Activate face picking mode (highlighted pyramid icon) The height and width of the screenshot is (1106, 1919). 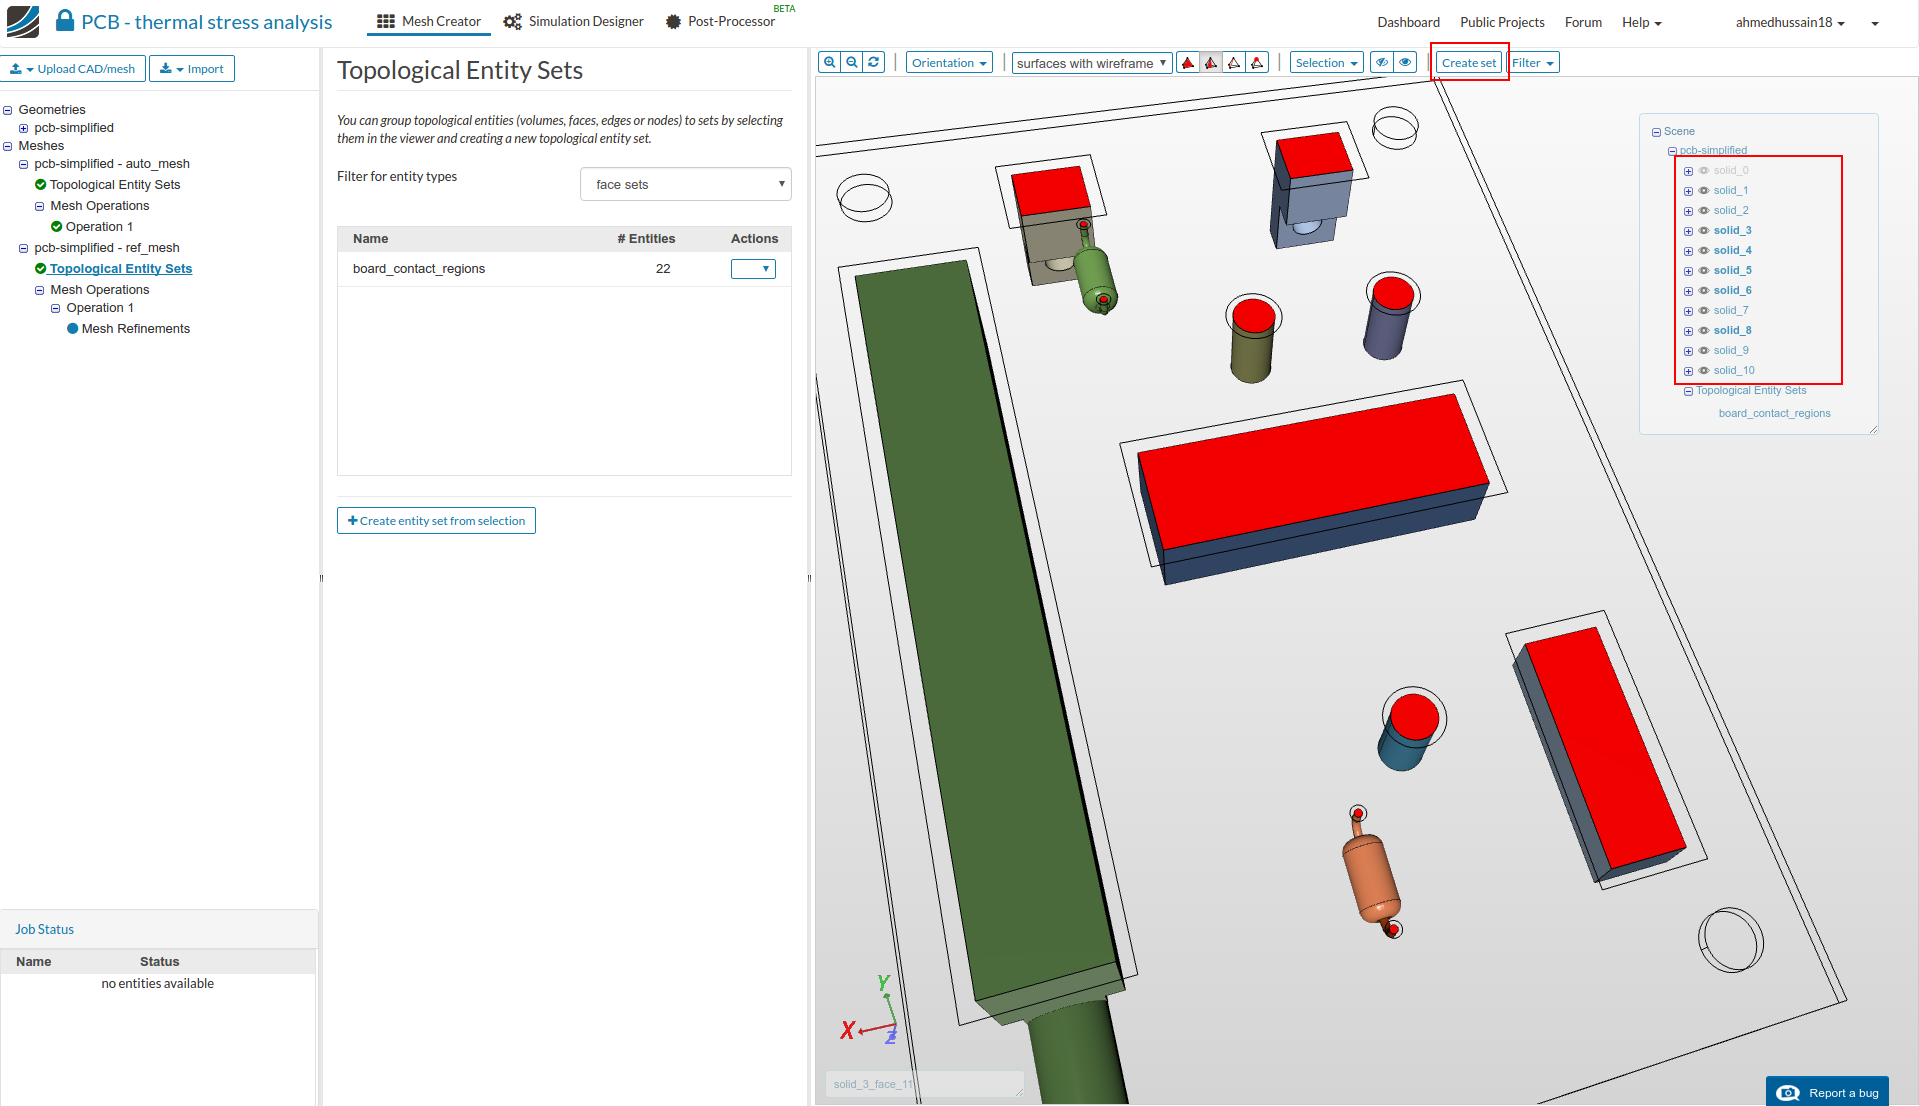1211,63
